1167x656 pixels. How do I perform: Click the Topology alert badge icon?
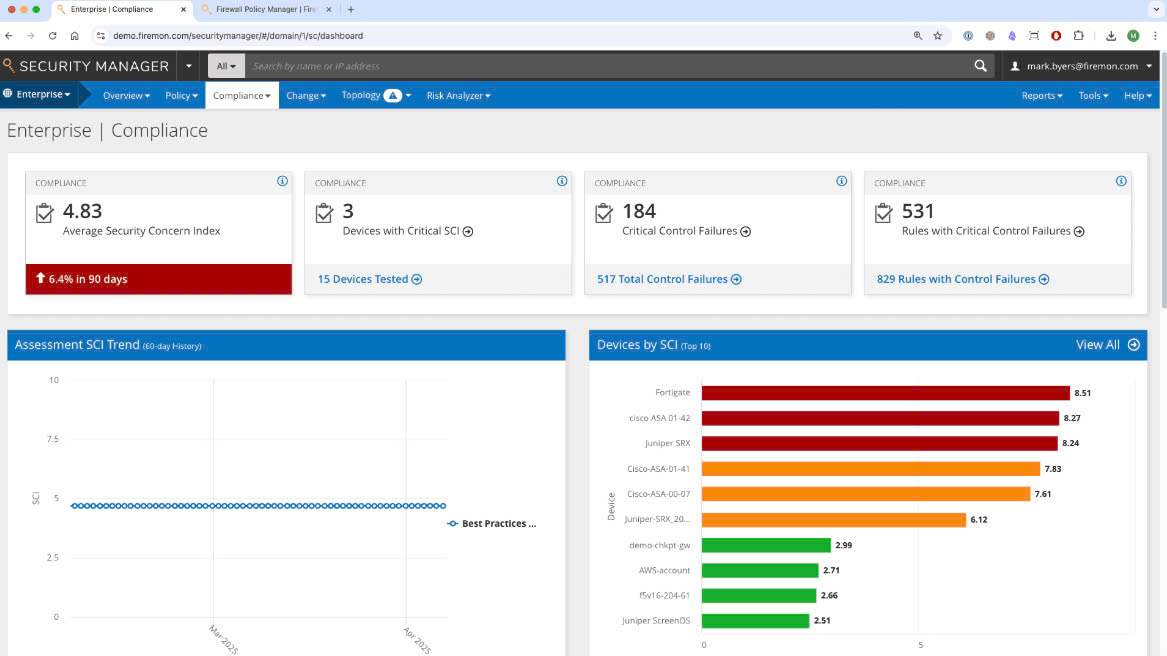point(393,96)
